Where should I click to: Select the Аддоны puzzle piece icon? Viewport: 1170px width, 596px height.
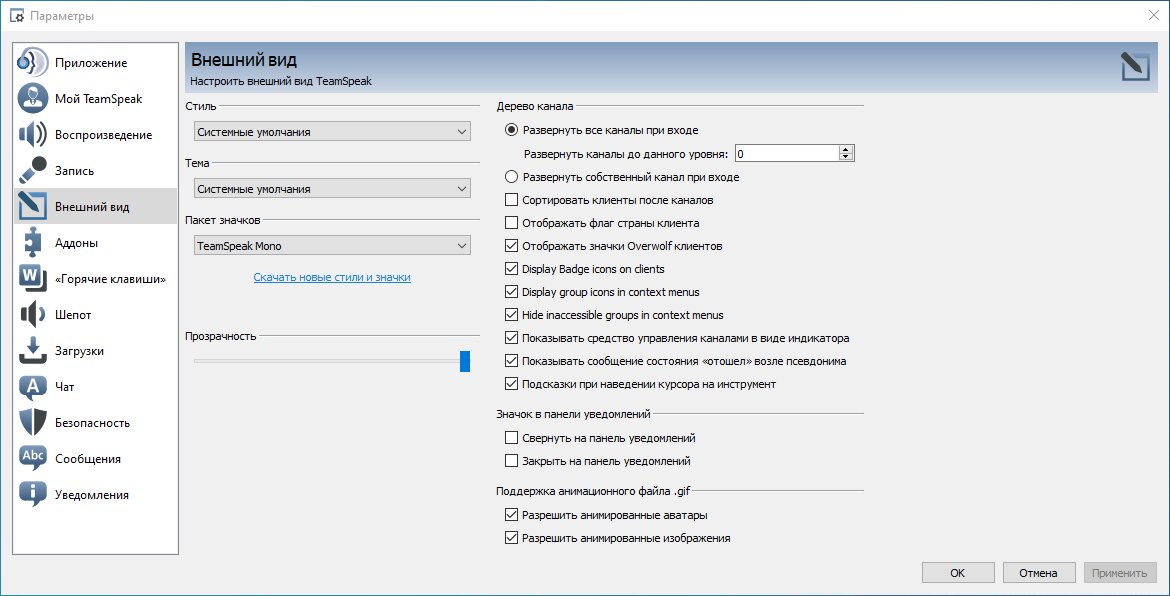click(33, 242)
